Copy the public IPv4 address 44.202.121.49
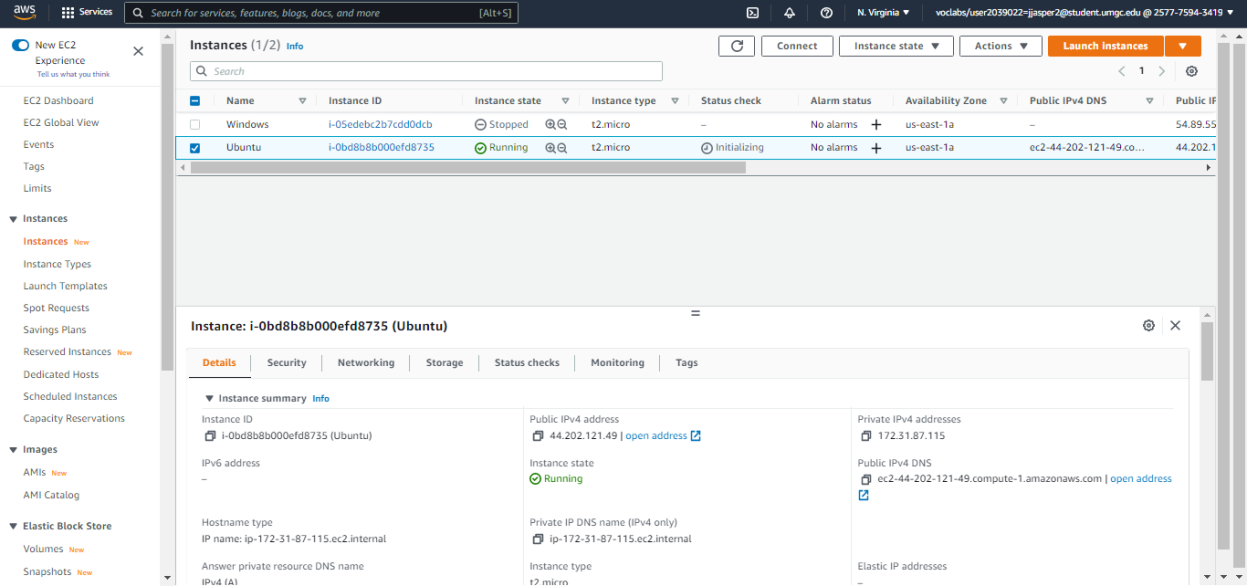 point(538,436)
